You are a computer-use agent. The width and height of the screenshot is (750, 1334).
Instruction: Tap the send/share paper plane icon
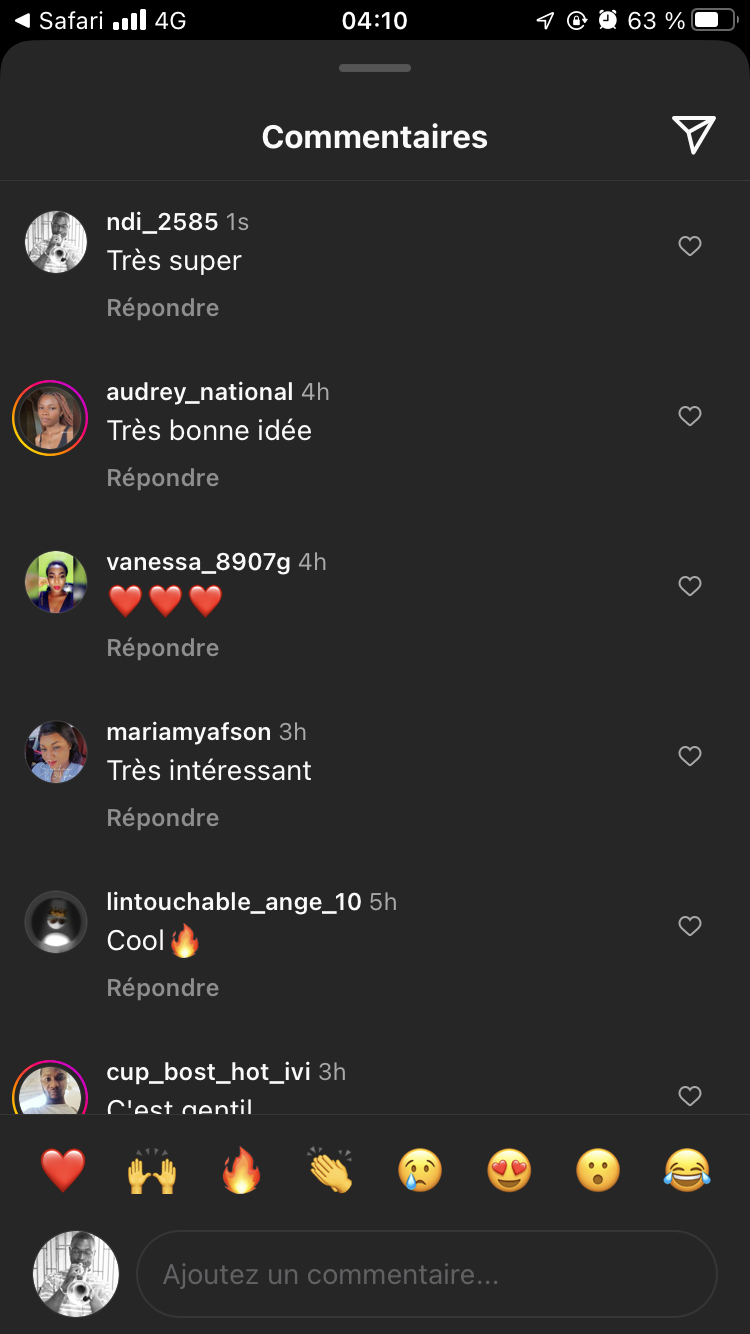(693, 135)
